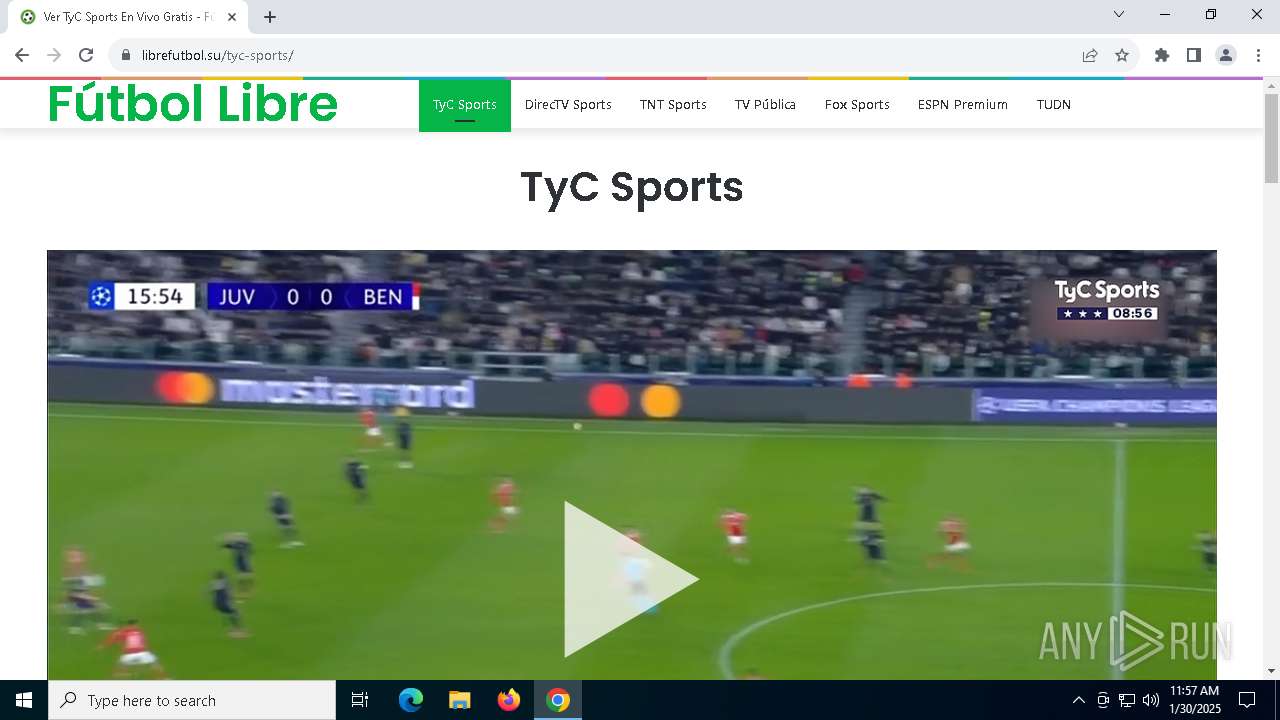The image size is (1280, 720).
Task: Open the network tray icon
Action: coord(1127,700)
